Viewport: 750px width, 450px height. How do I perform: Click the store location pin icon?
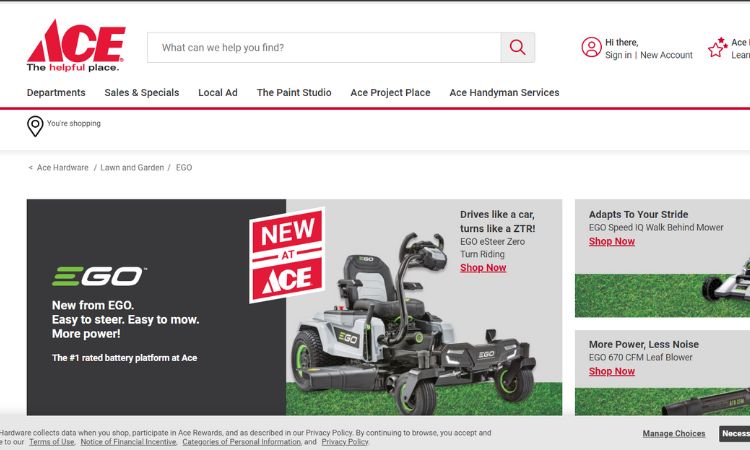point(35,126)
